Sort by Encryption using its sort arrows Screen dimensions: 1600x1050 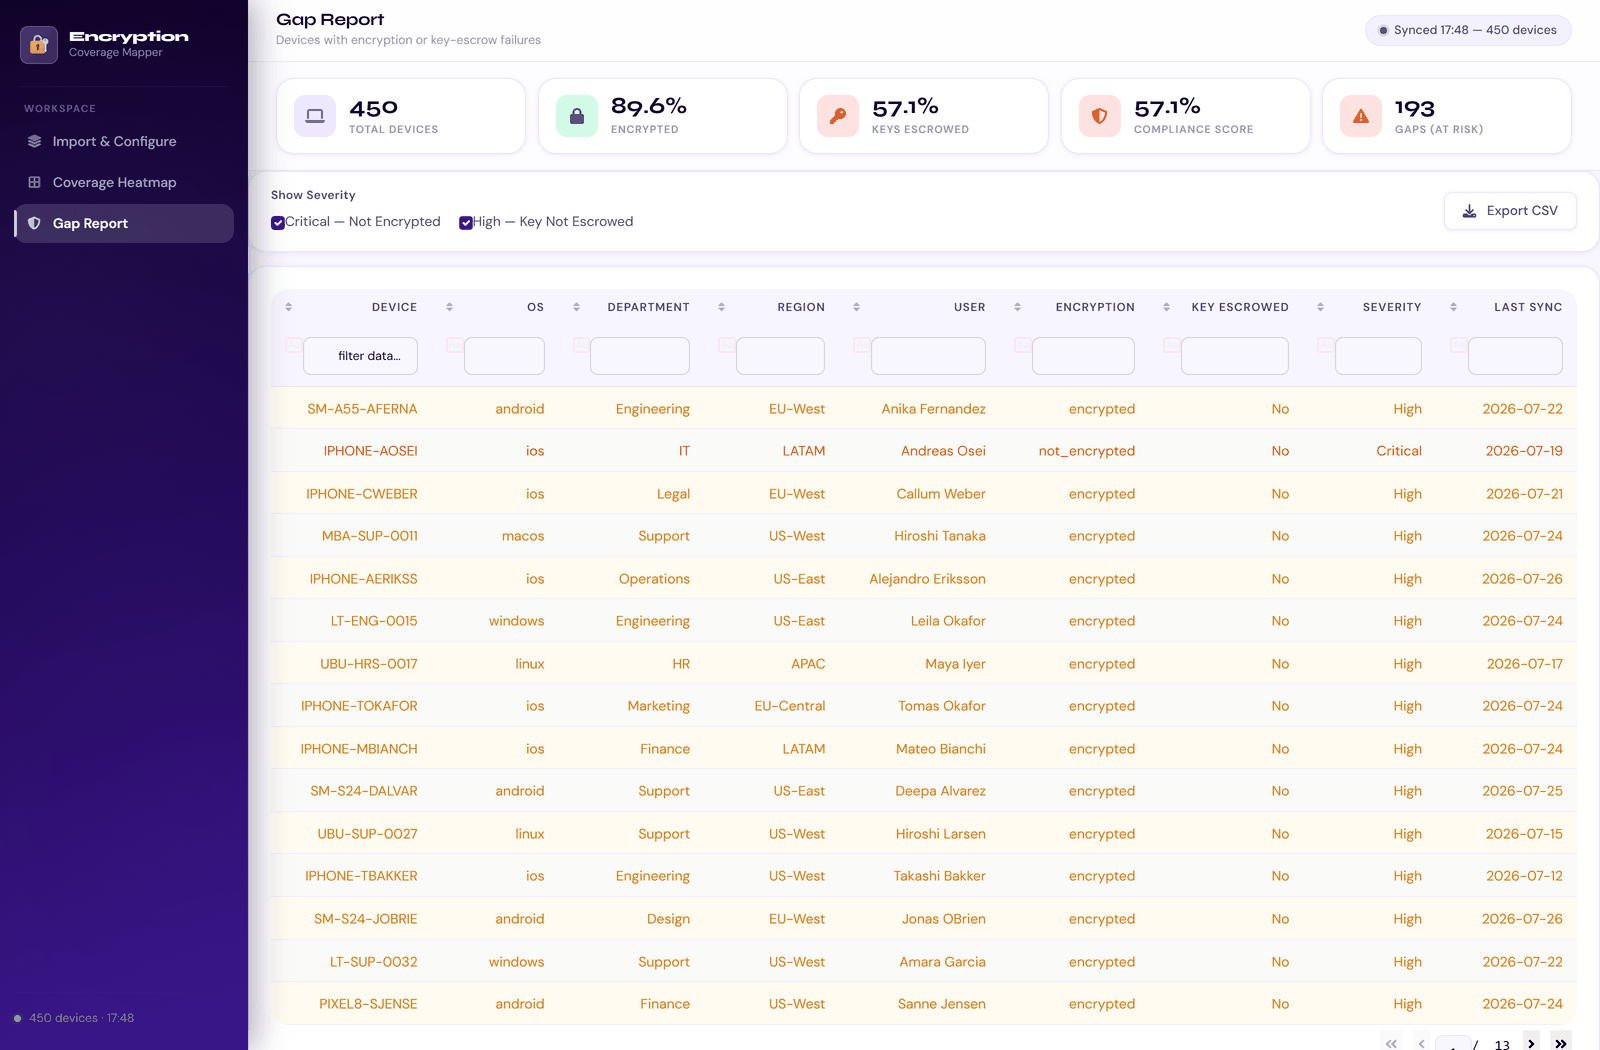pos(1018,307)
